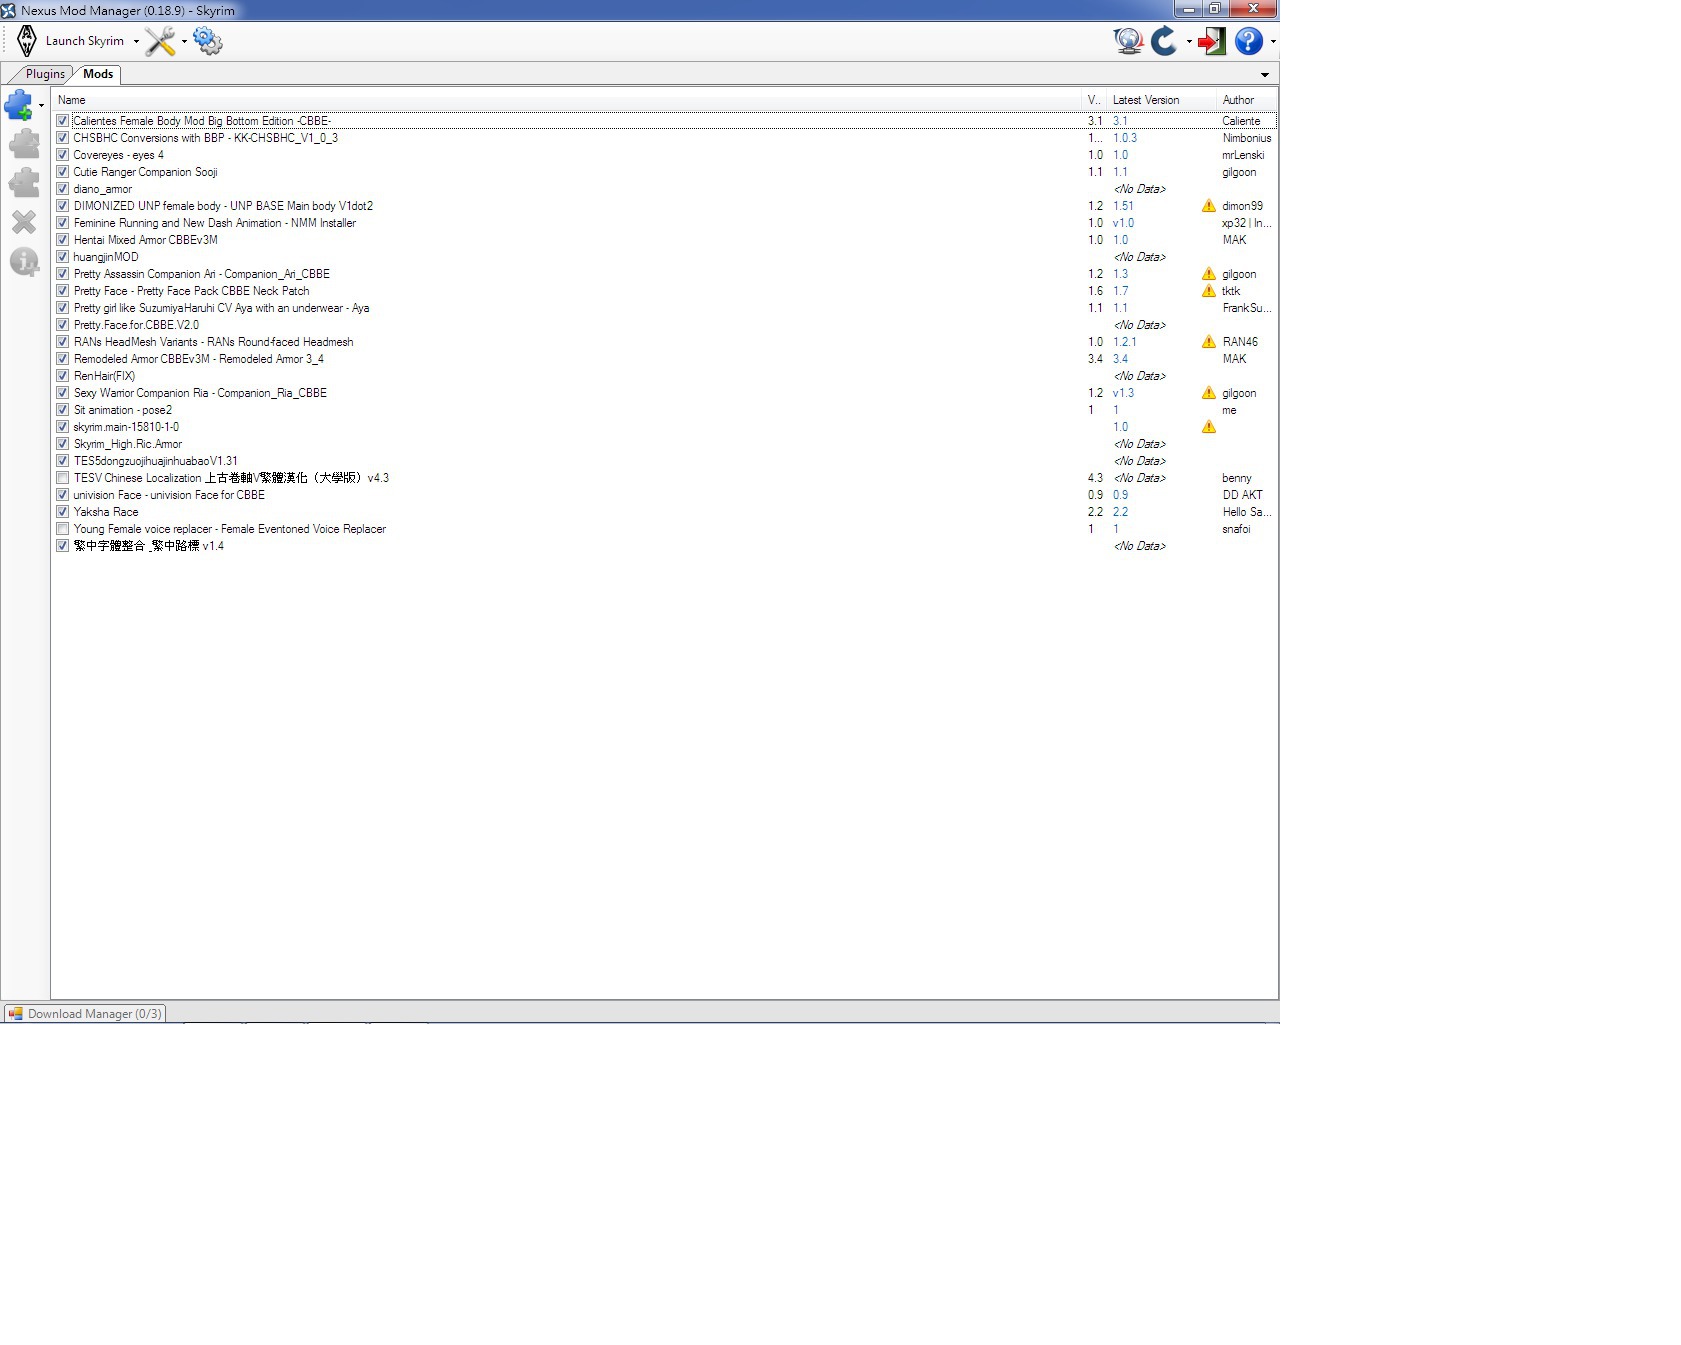Open the wrench and screwdriver tools icon
The height and width of the screenshot is (1345, 1681).
tap(160, 41)
